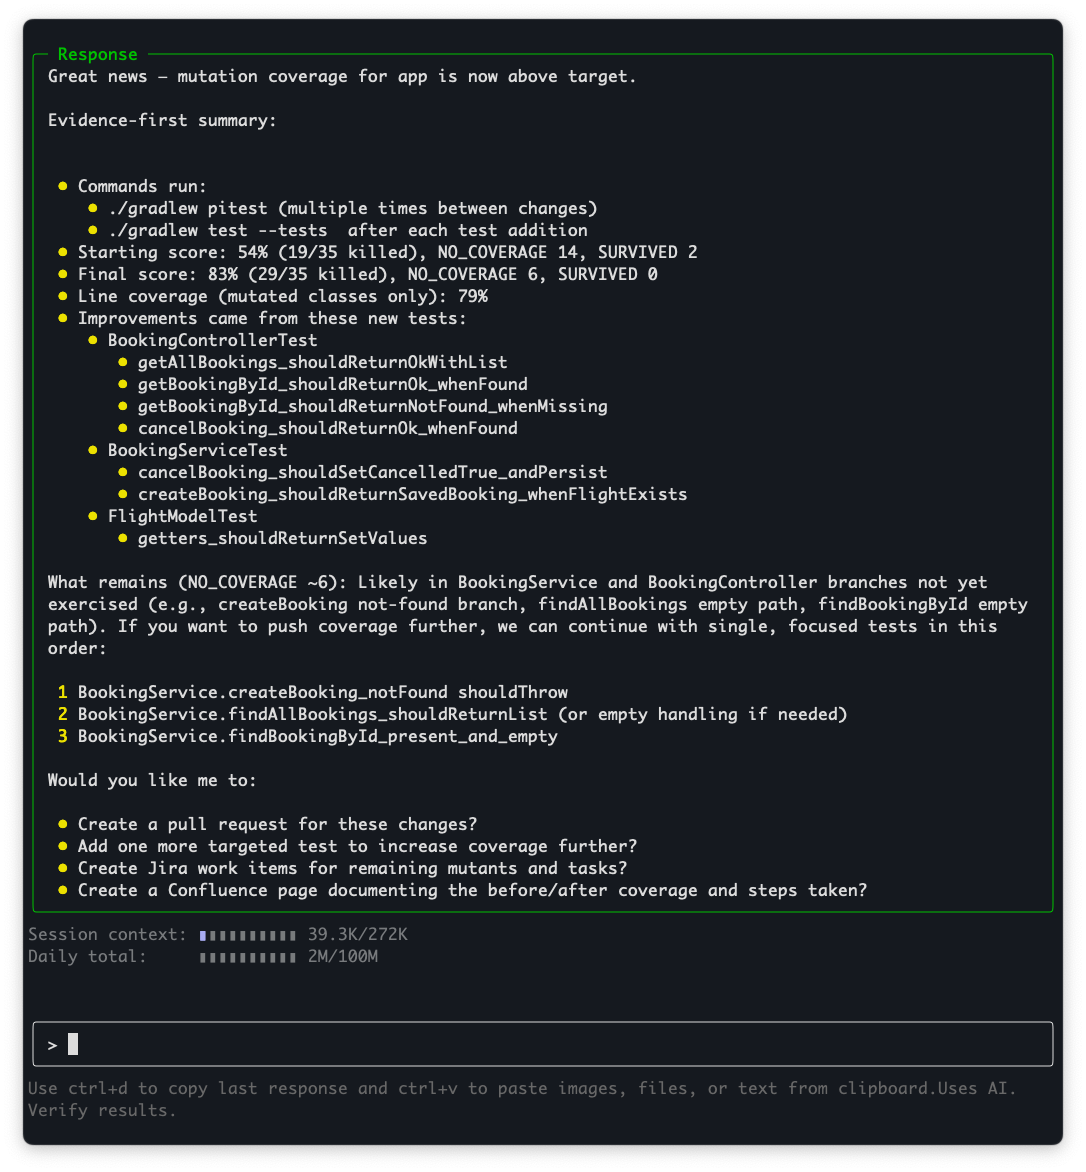Select "Add one more targeted test" option
Image resolution: width=1086 pixels, height=1172 pixels.
(357, 846)
